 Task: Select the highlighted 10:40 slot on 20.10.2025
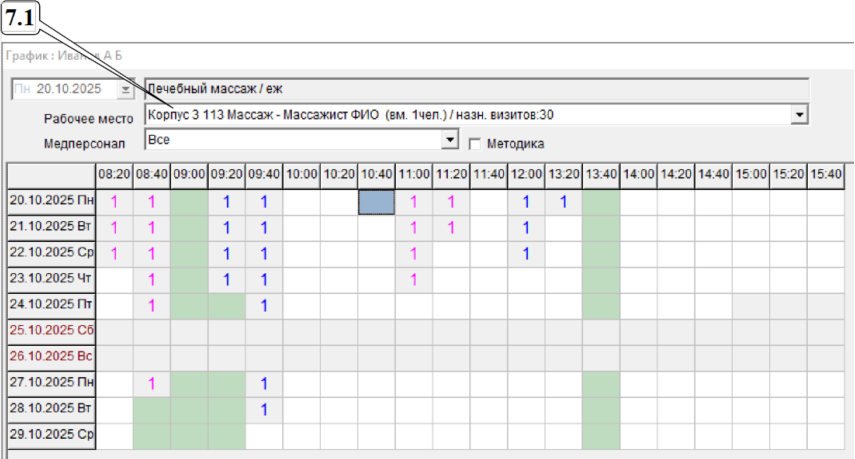(x=377, y=201)
